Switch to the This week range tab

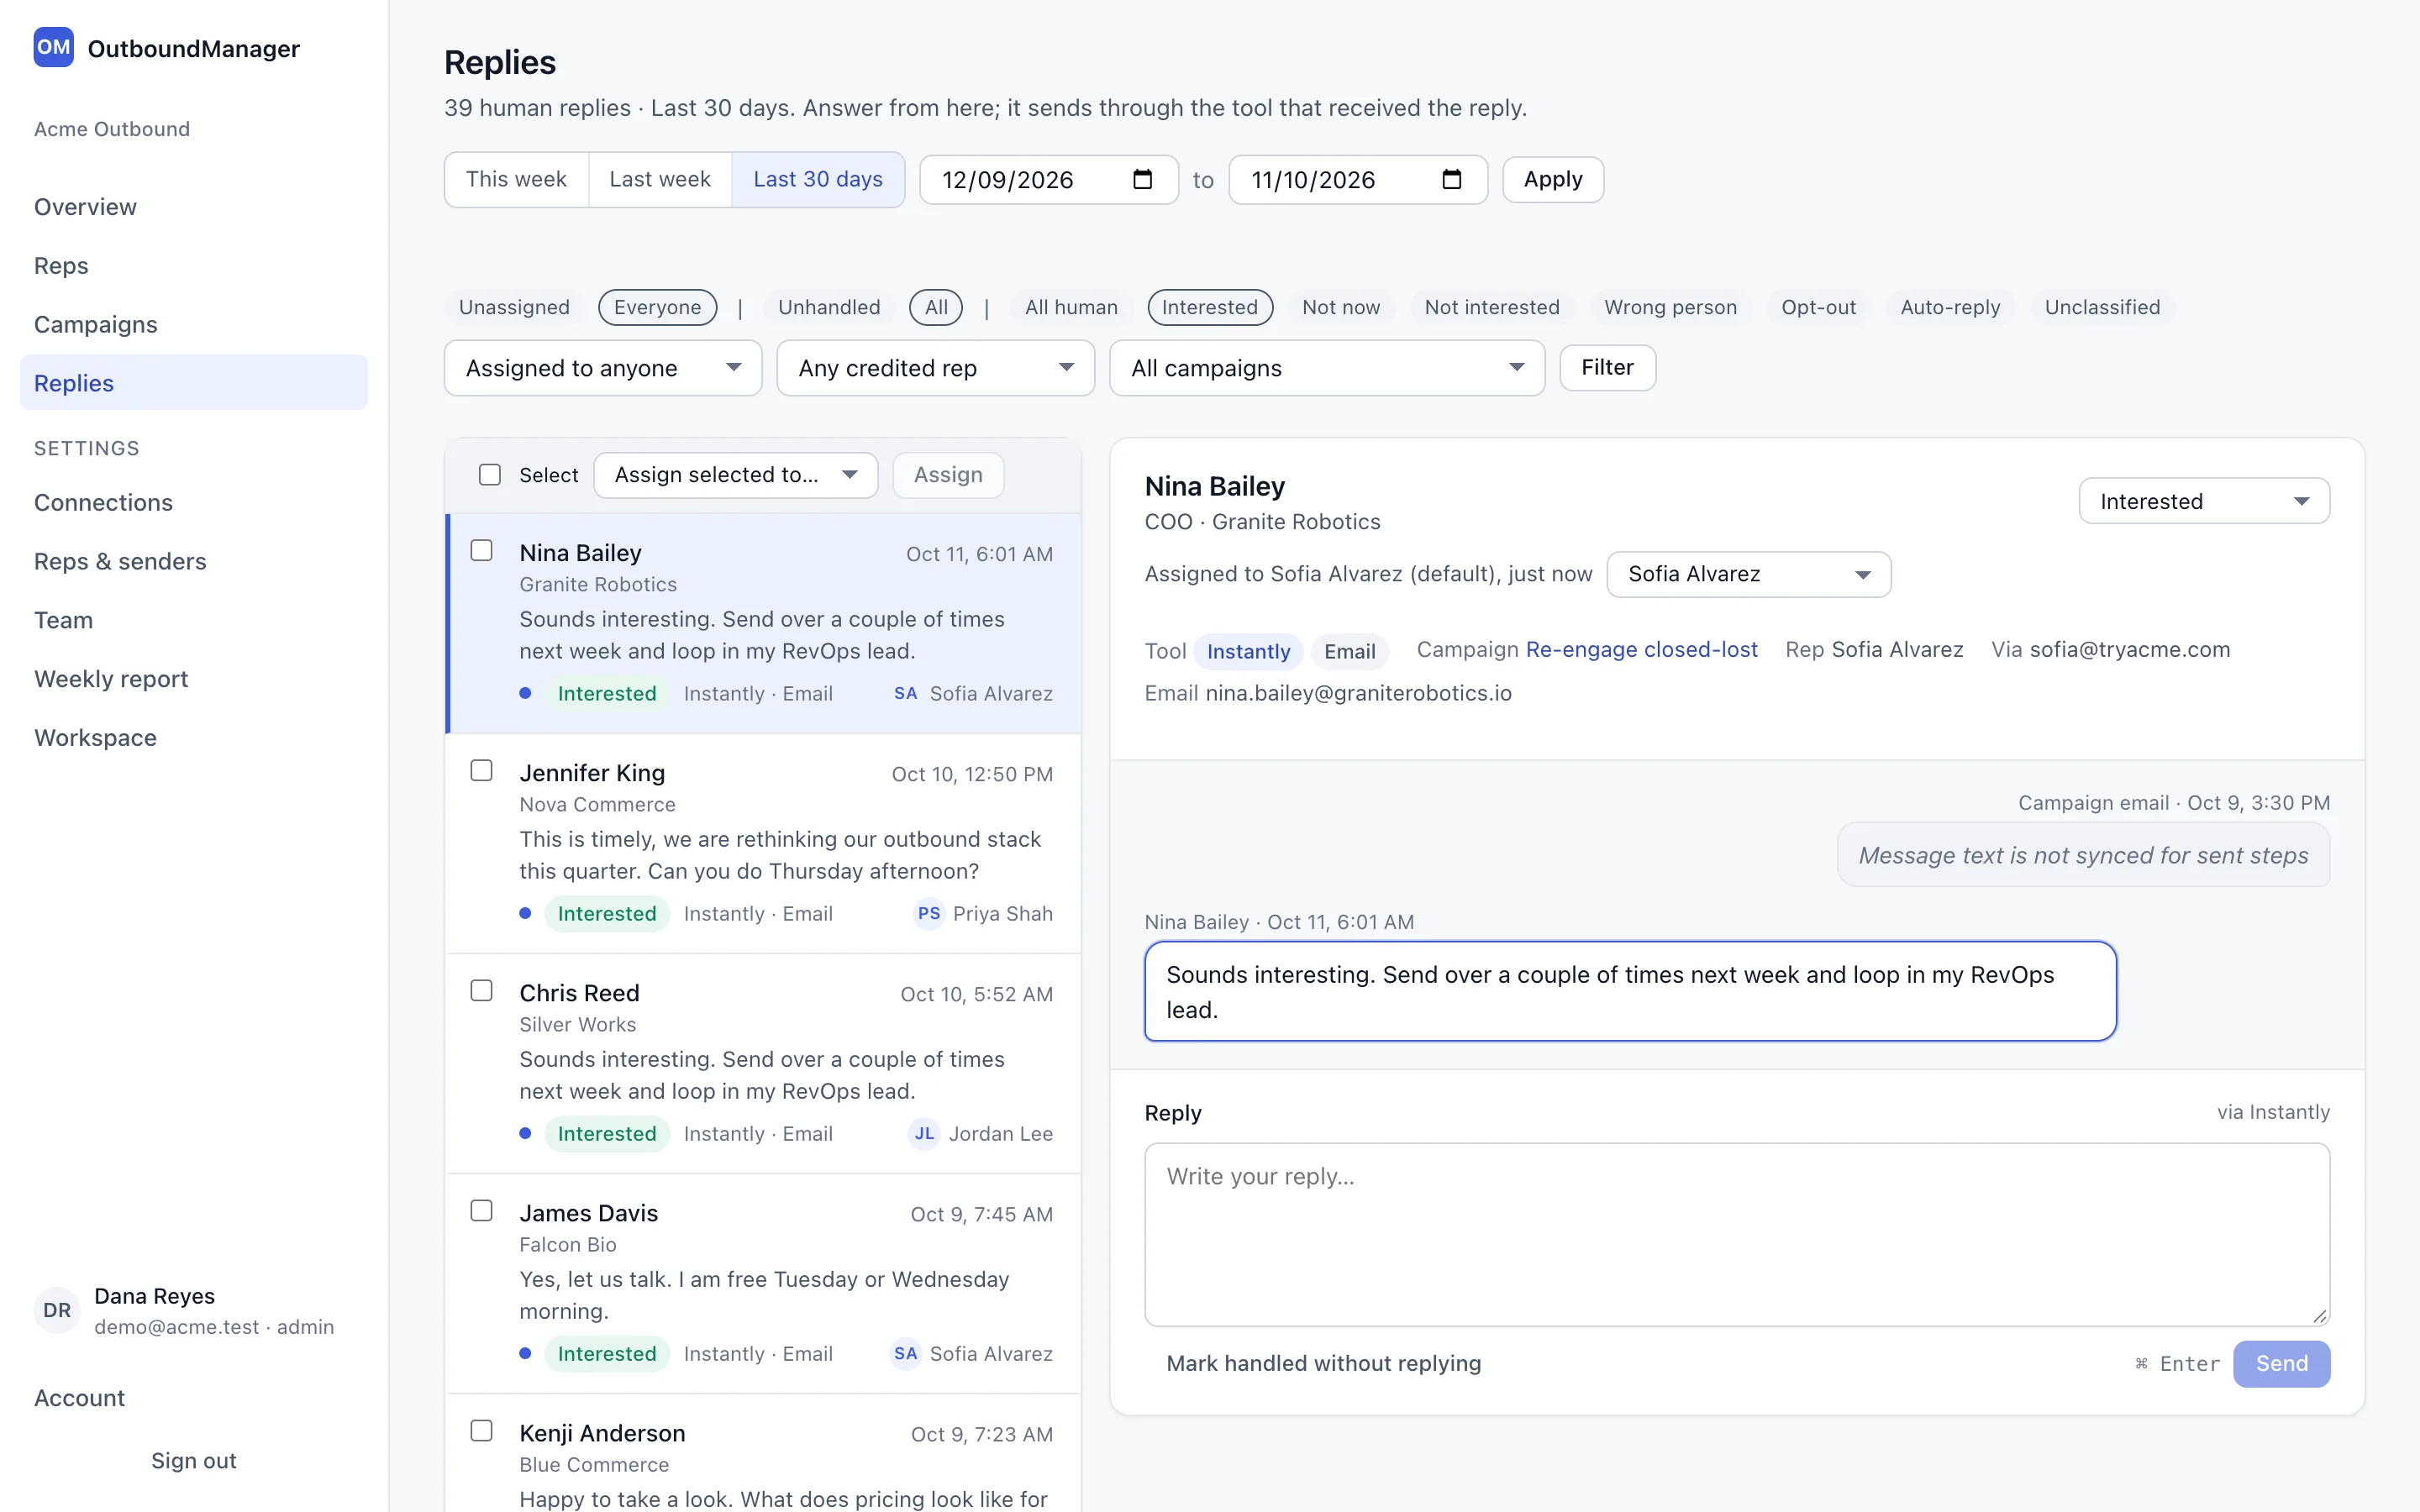click(x=516, y=179)
